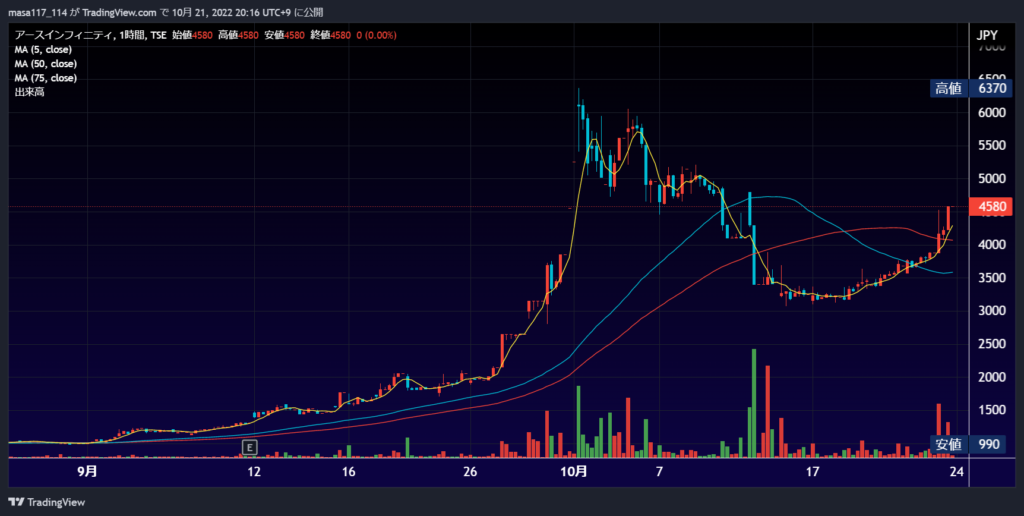Click the 5500 price scale label
Viewport: 1024px width, 516px height.
point(991,145)
